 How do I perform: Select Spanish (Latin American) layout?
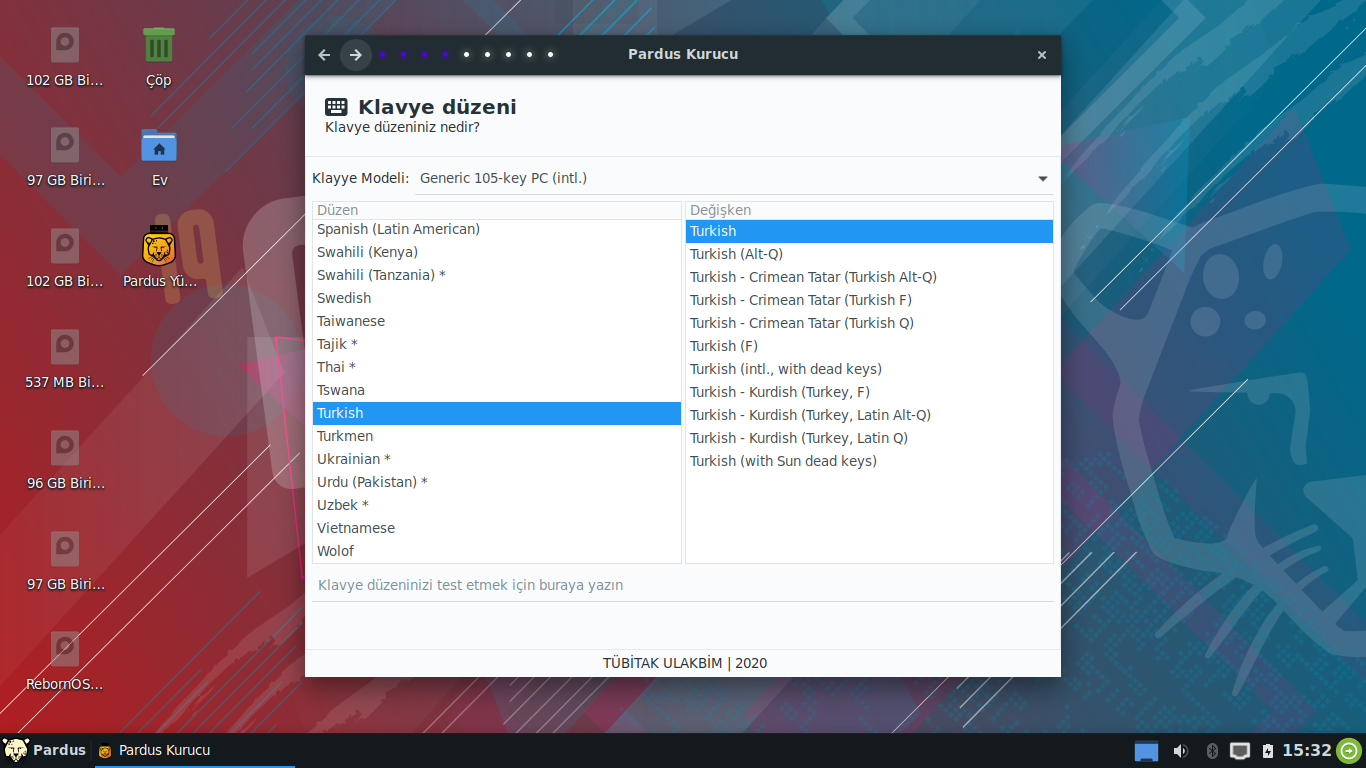coord(497,229)
